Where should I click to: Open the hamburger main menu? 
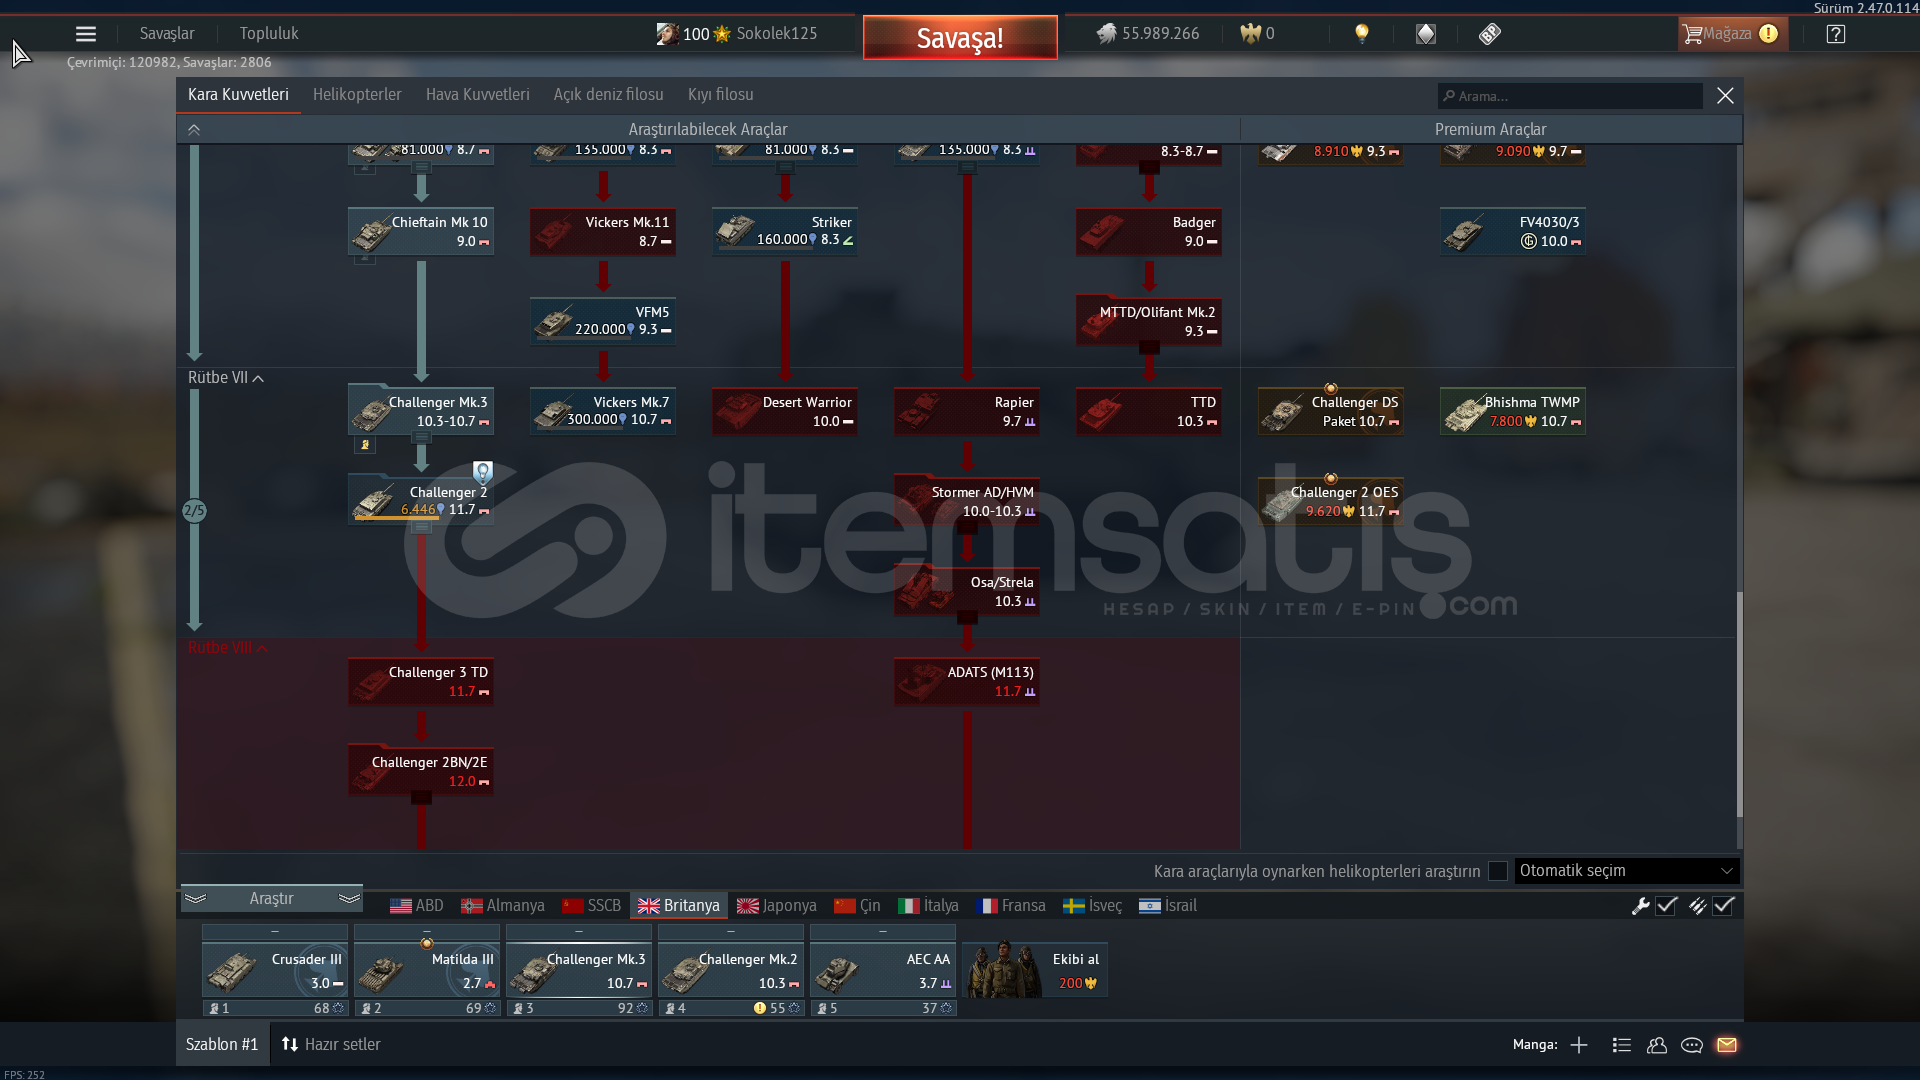point(86,34)
